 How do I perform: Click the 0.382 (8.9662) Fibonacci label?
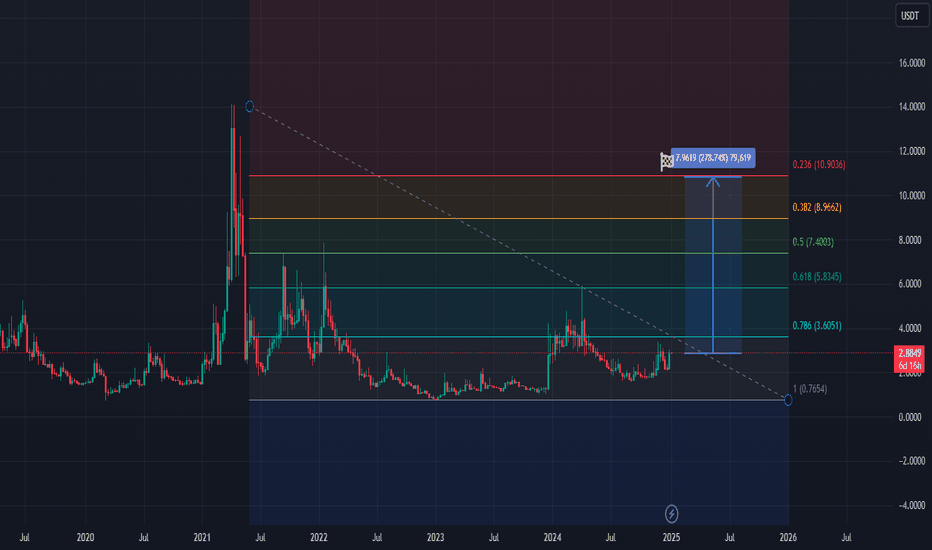pyautogui.click(x=817, y=208)
